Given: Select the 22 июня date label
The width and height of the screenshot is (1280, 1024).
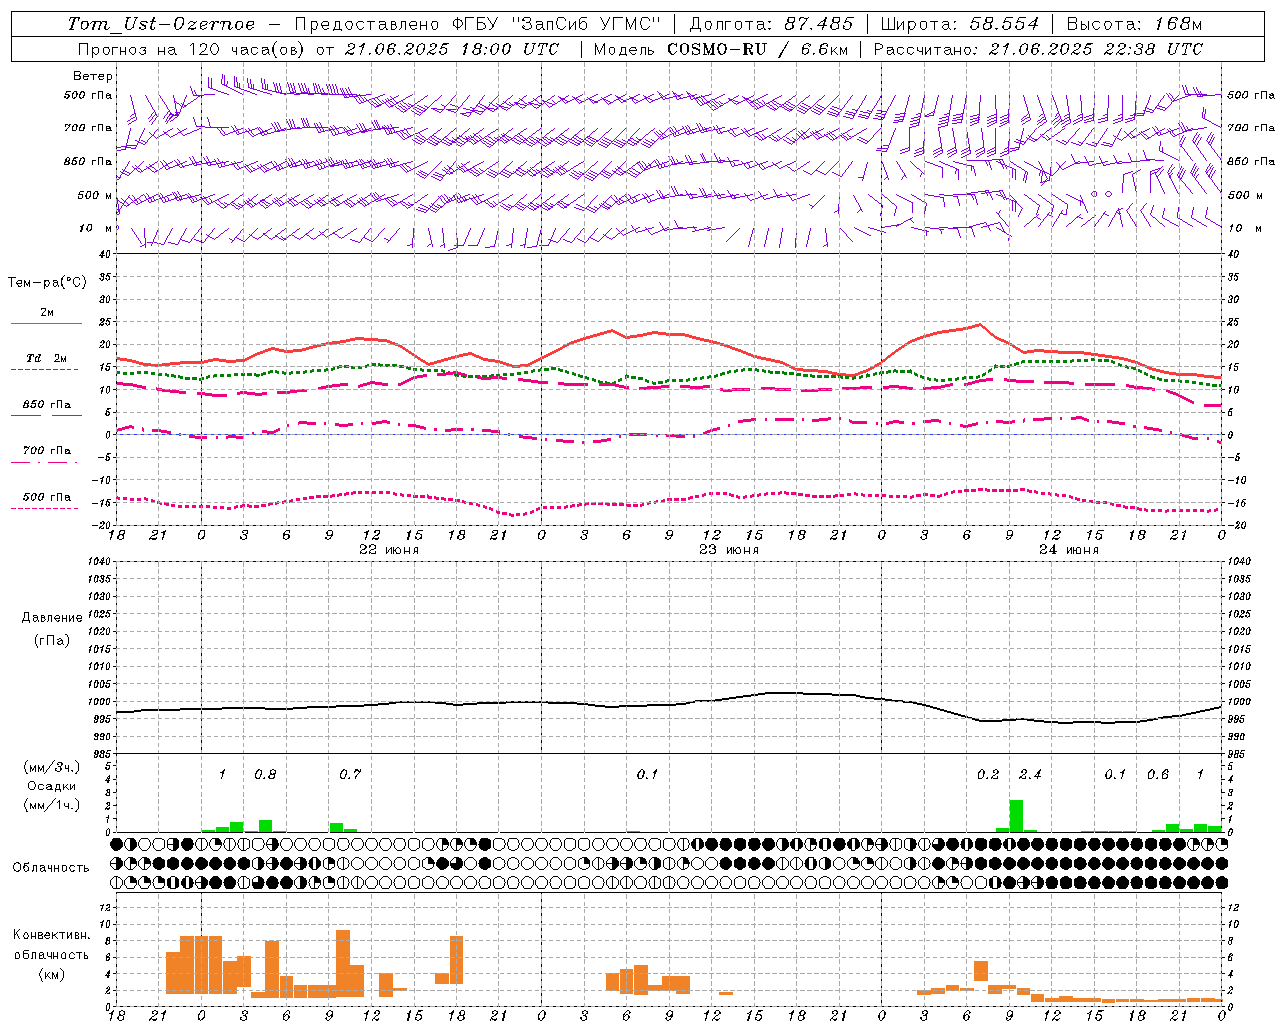Looking at the screenshot, I should tap(389, 550).
